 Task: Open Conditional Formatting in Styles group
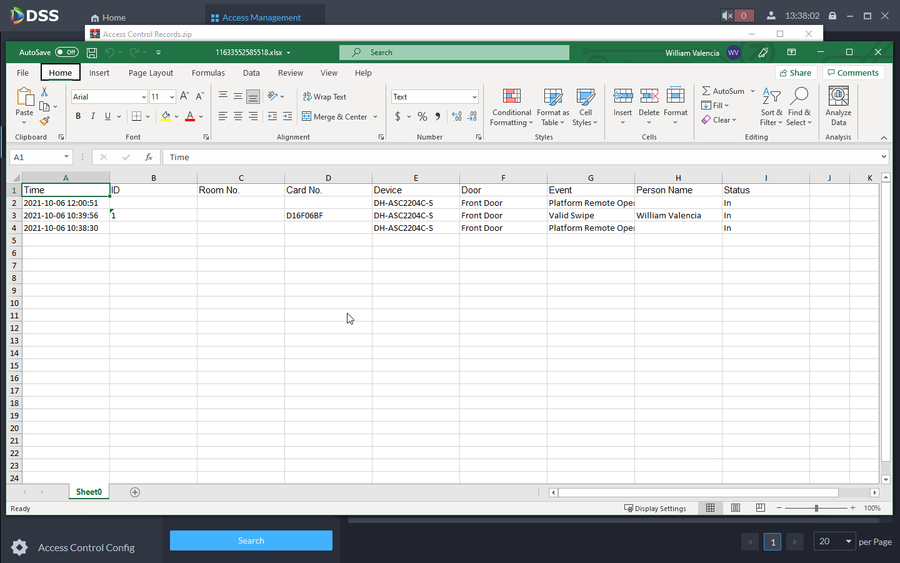pyautogui.click(x=511, y=106)
